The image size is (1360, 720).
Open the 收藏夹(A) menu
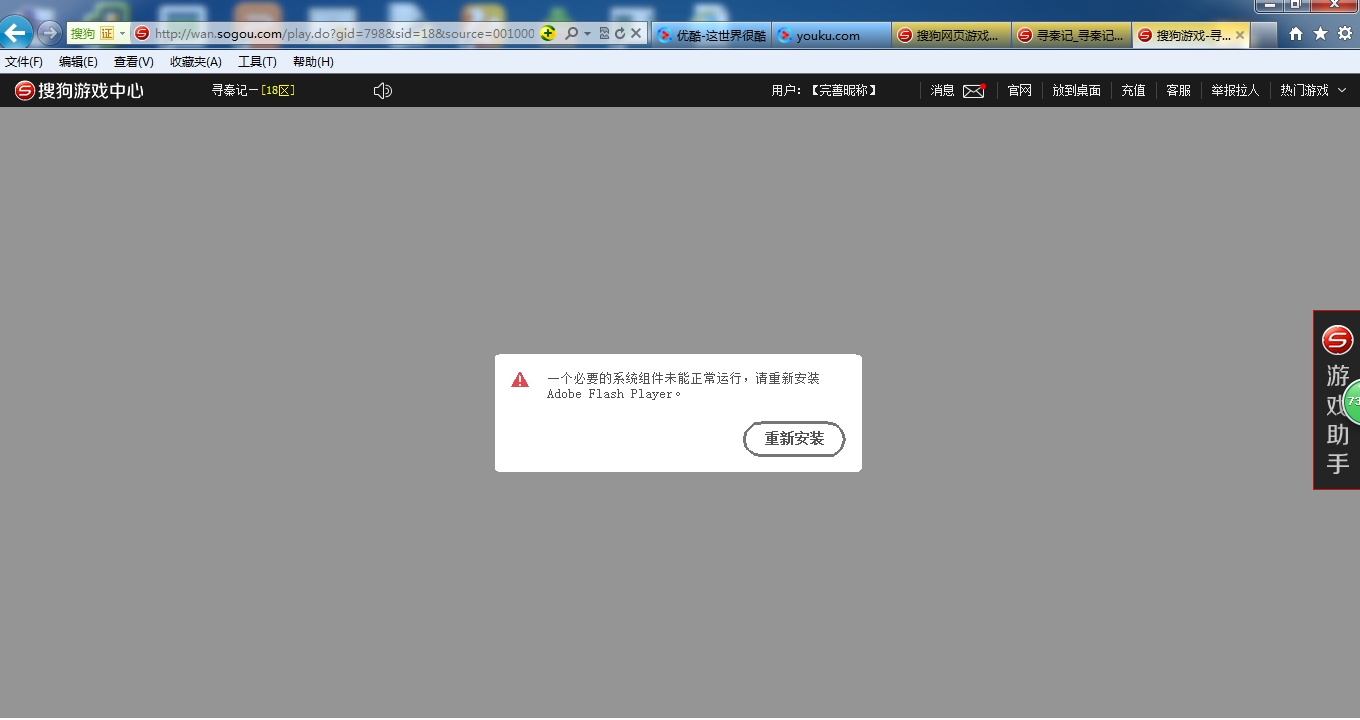click(x=196, y=61)
